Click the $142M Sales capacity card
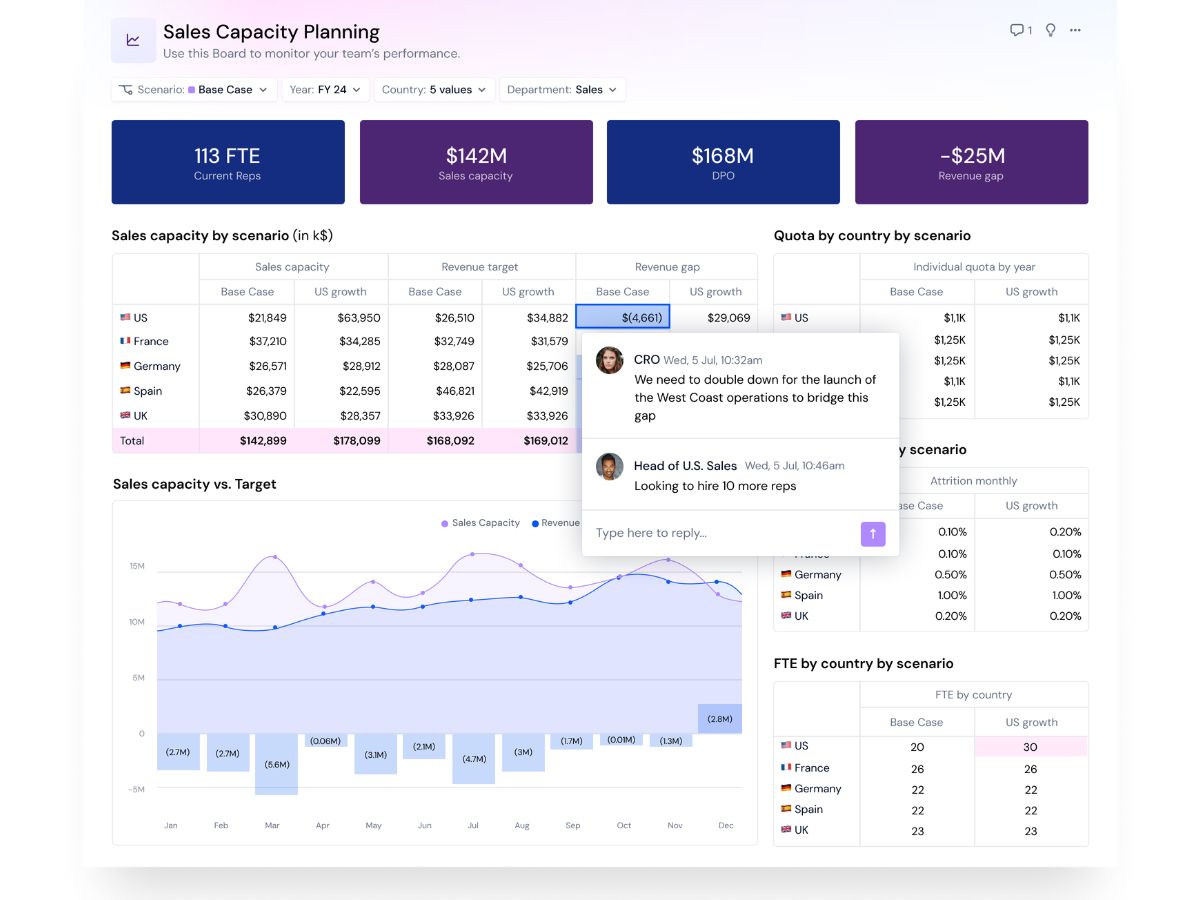Viewport: 1200px width, 900px height. [476, 162]
